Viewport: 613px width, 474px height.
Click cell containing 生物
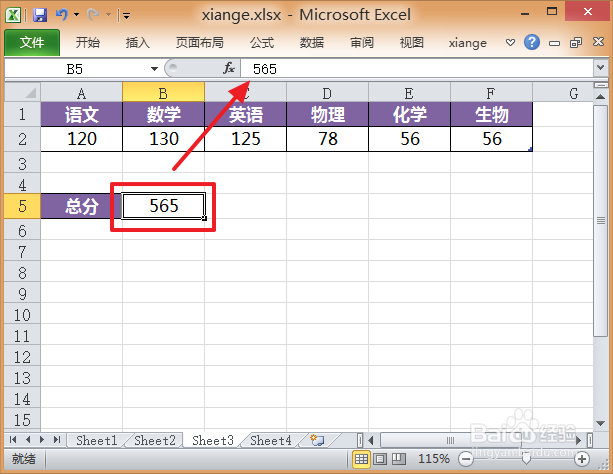click(491, 115)
